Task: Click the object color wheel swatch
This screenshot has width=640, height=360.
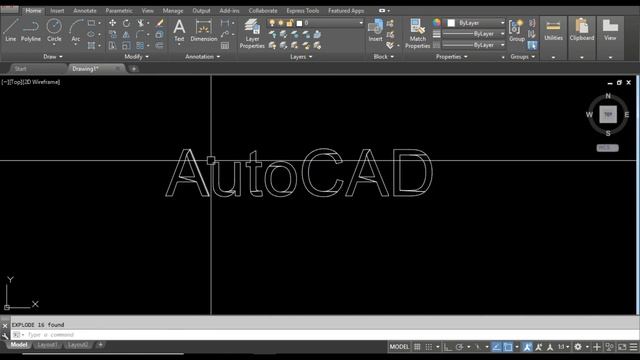Action: [437, 23]
